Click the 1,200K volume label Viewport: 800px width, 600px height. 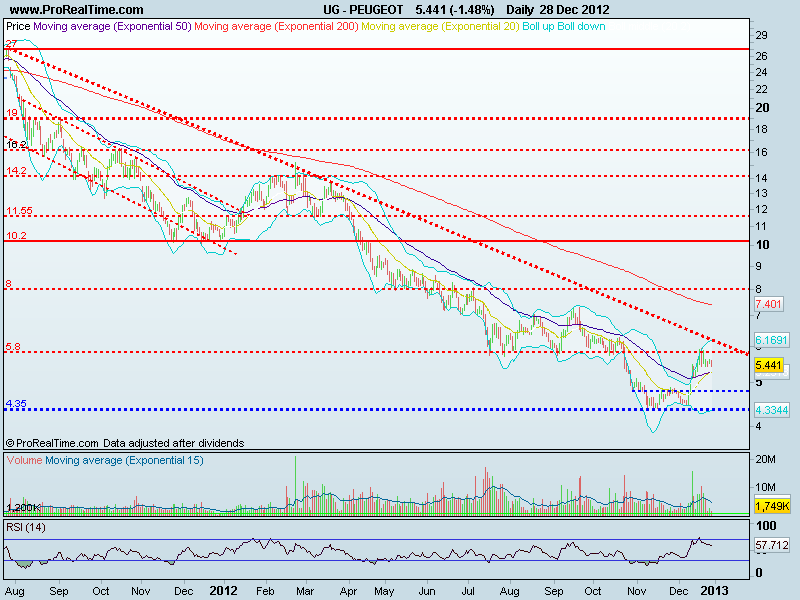coord(23,507)
